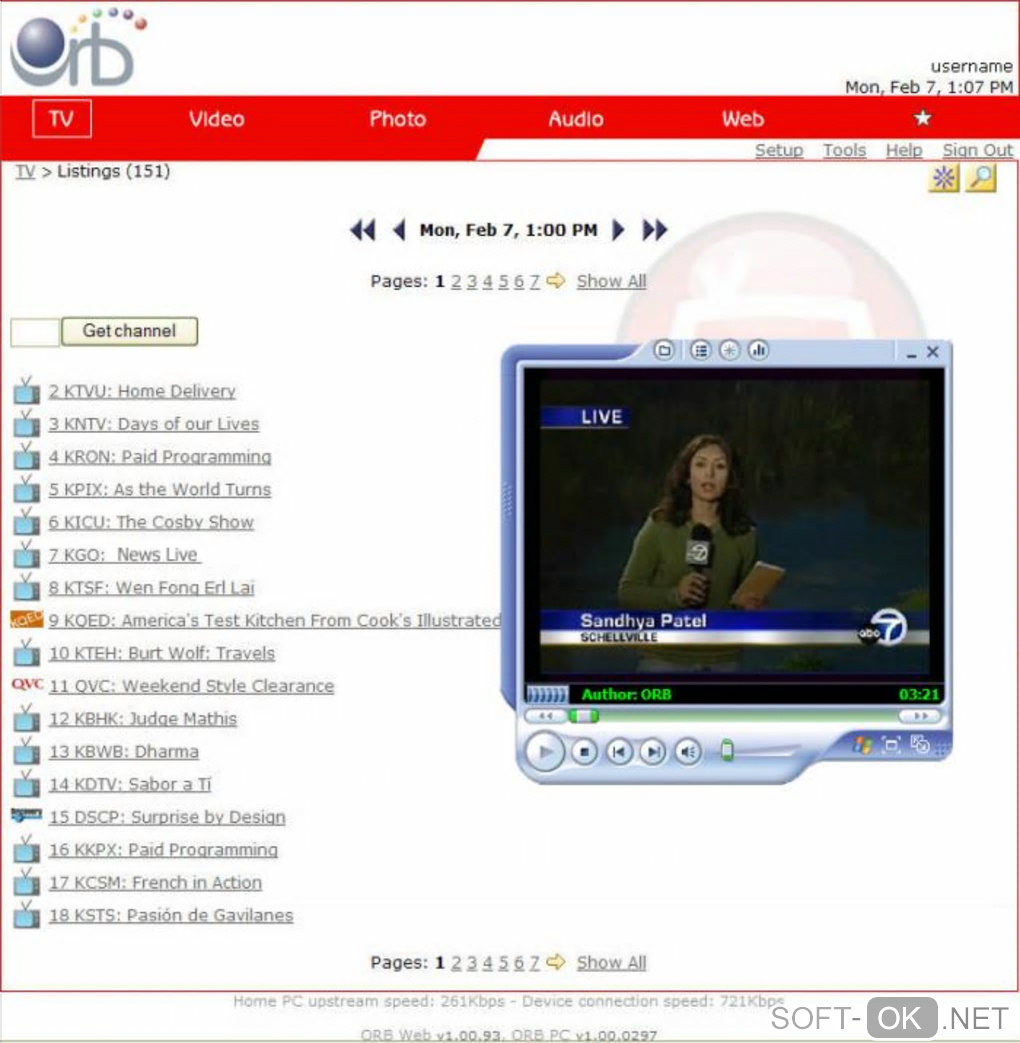Click the live video display area
The image size is (1020, 1043).
734,525
